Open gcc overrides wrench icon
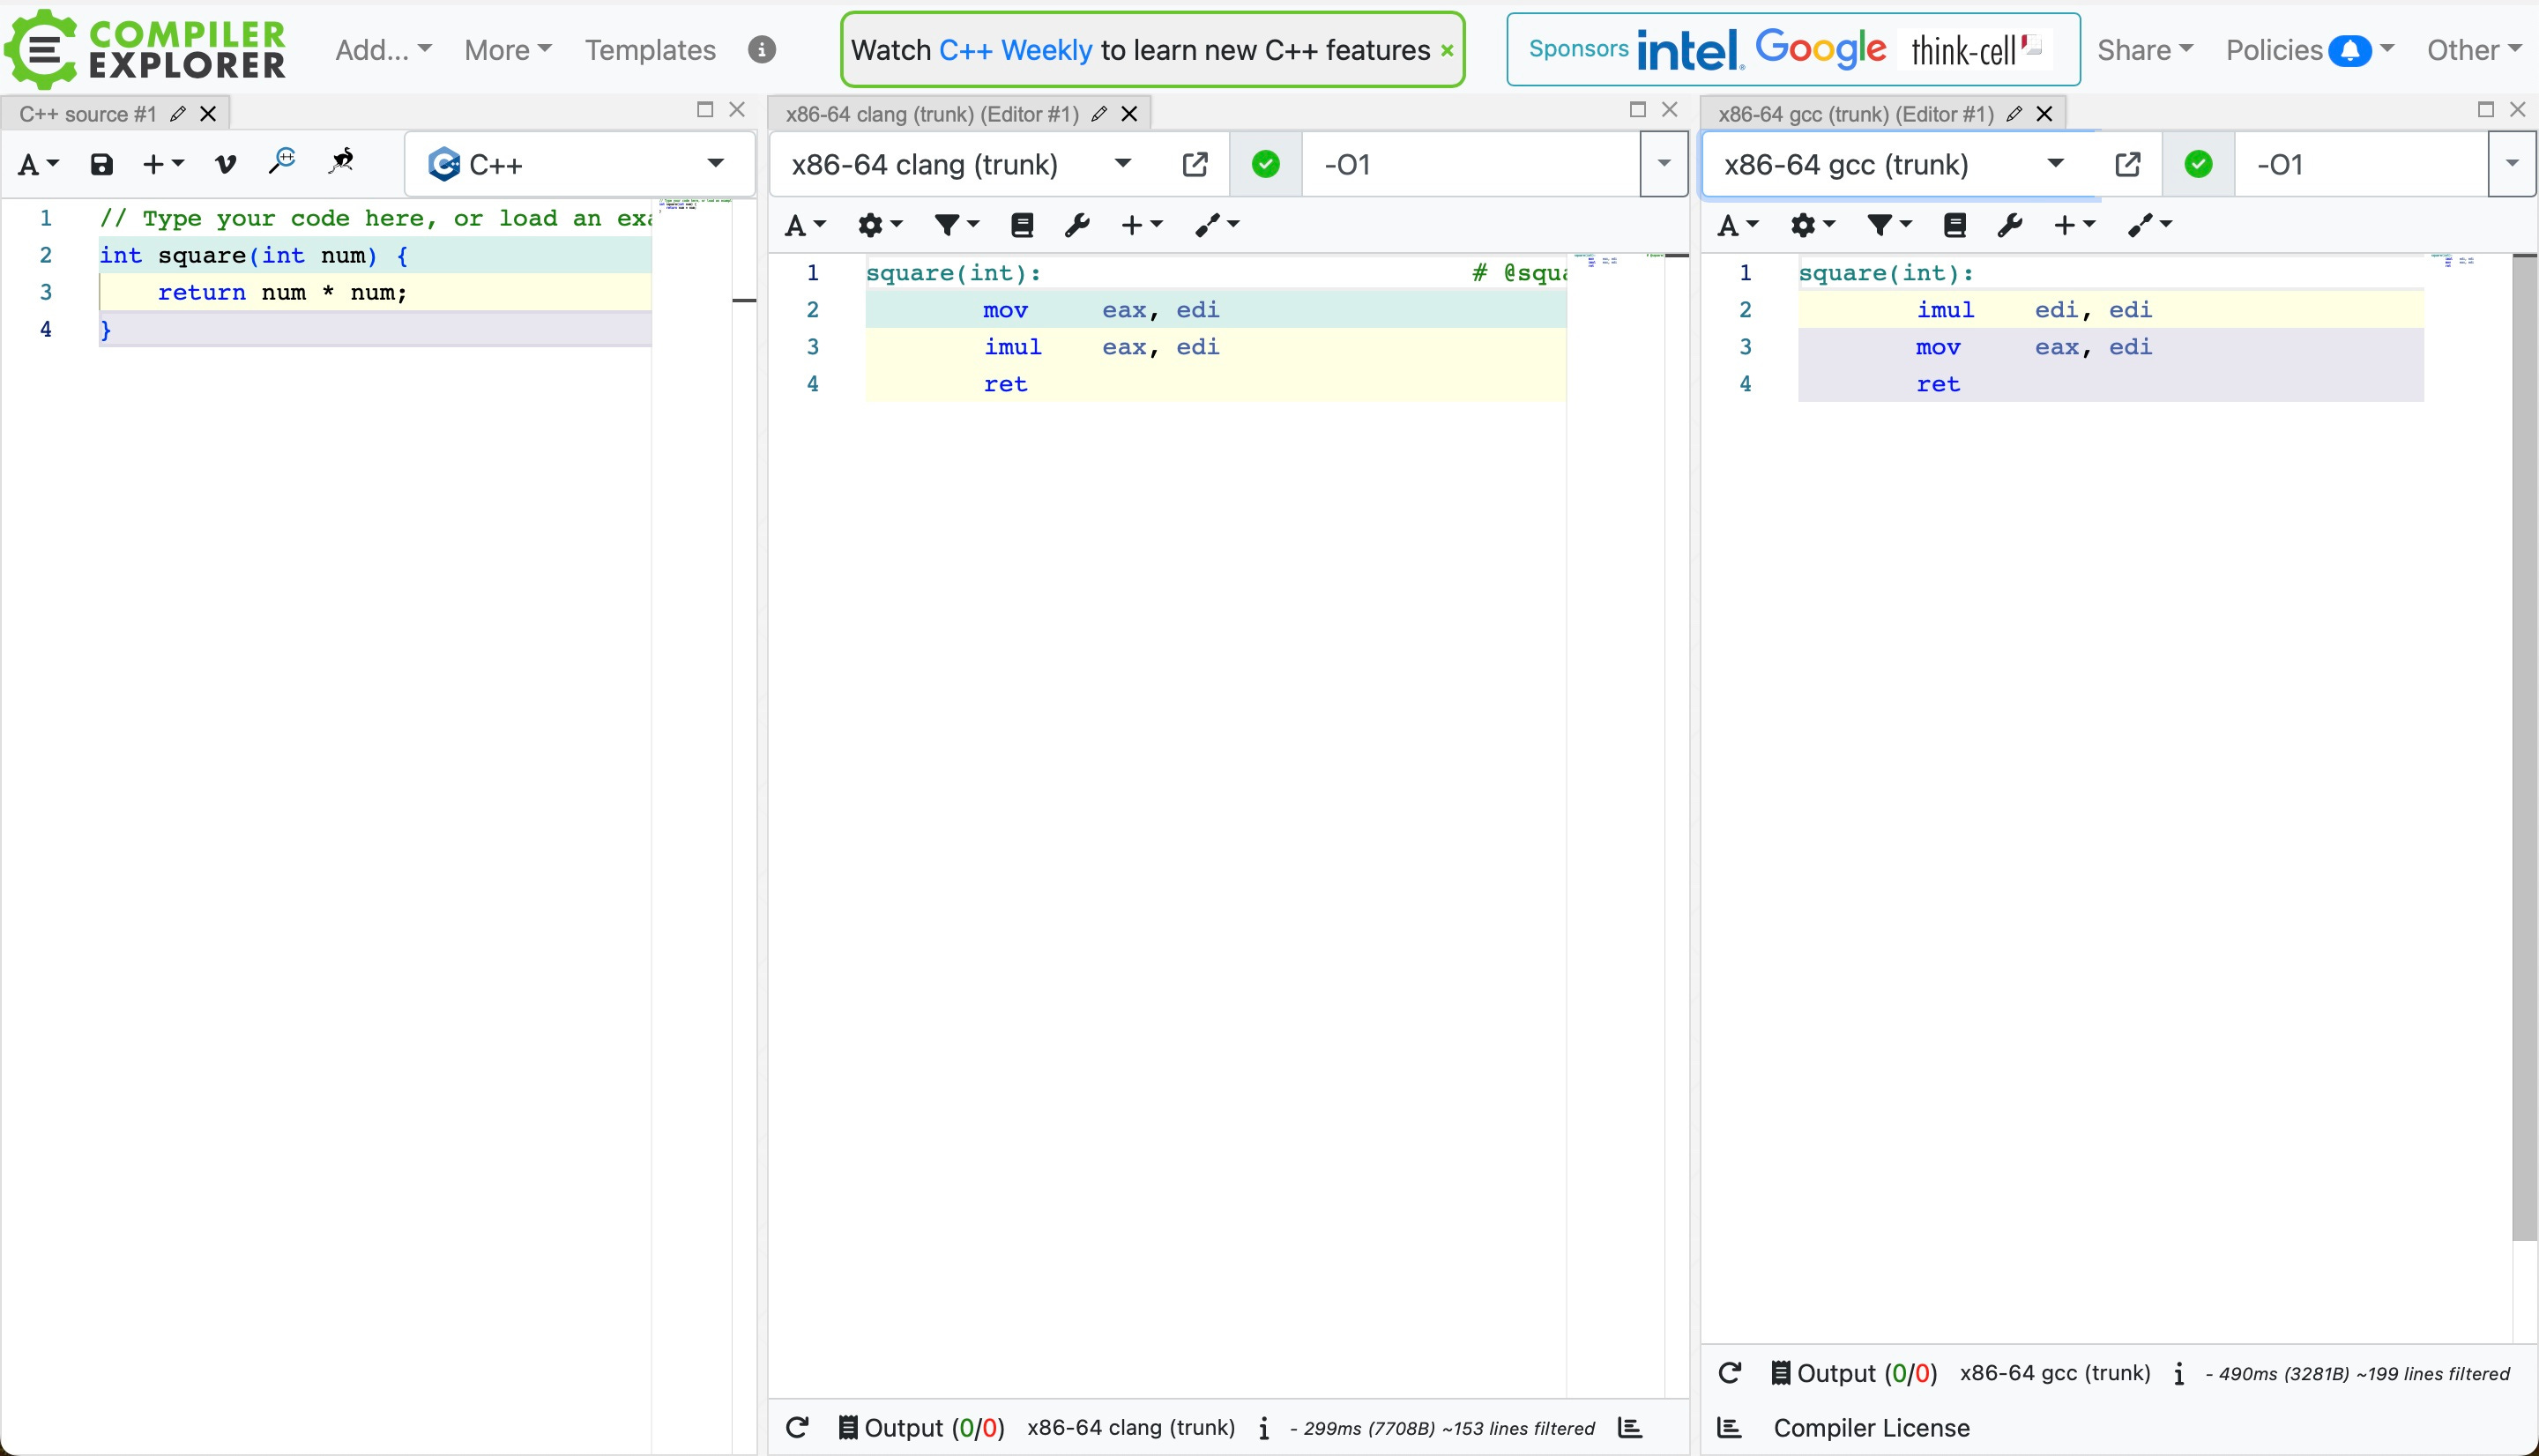The height and width of the screenshot is (1456, 2539). [2009, 225]
